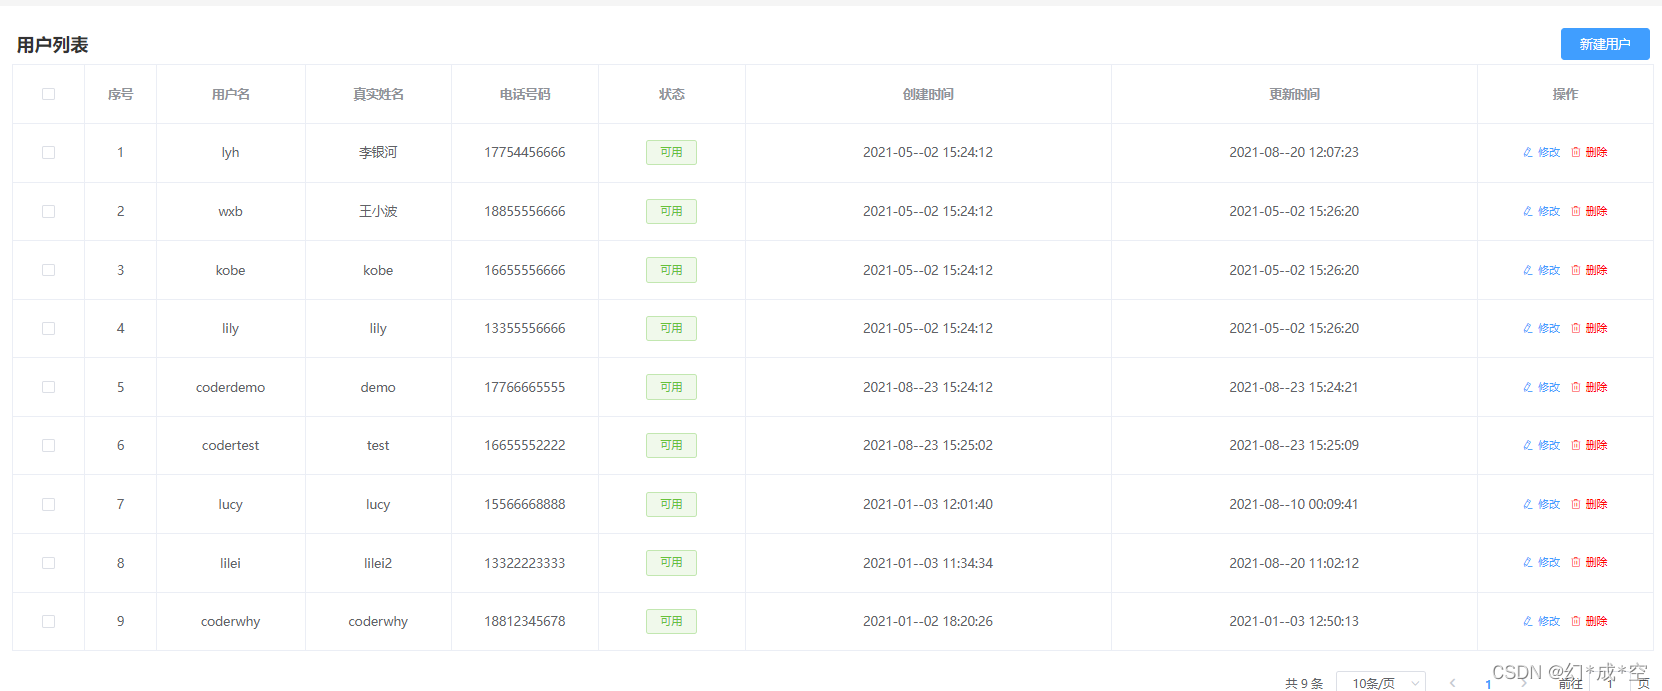Click the pencil 修改 button for lyh

tap(1541, 152)
